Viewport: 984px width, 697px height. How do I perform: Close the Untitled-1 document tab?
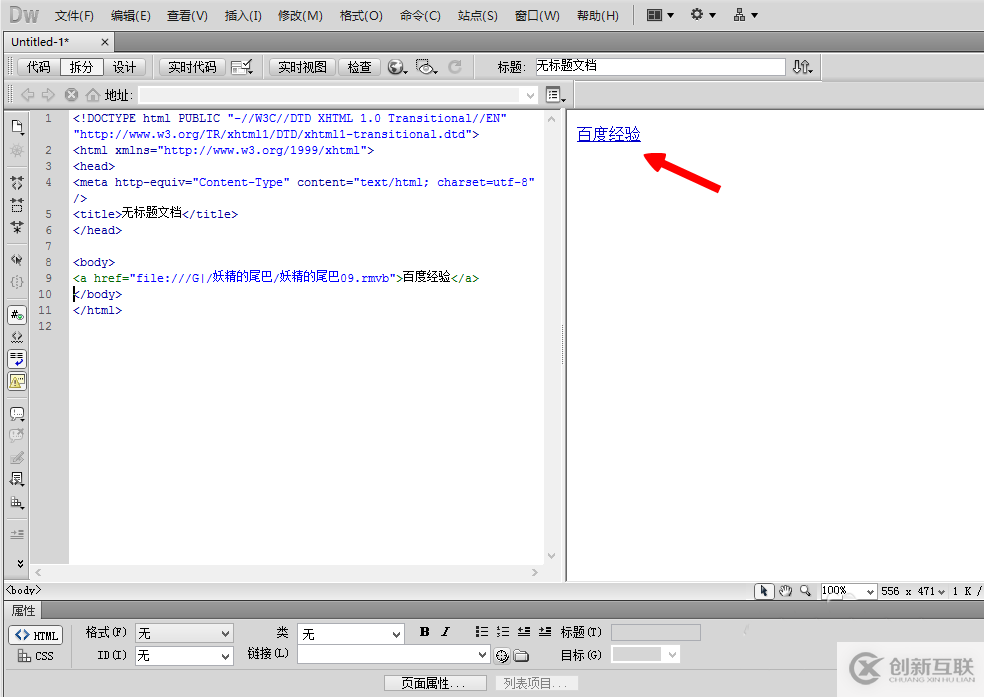[x=105, y=42]
